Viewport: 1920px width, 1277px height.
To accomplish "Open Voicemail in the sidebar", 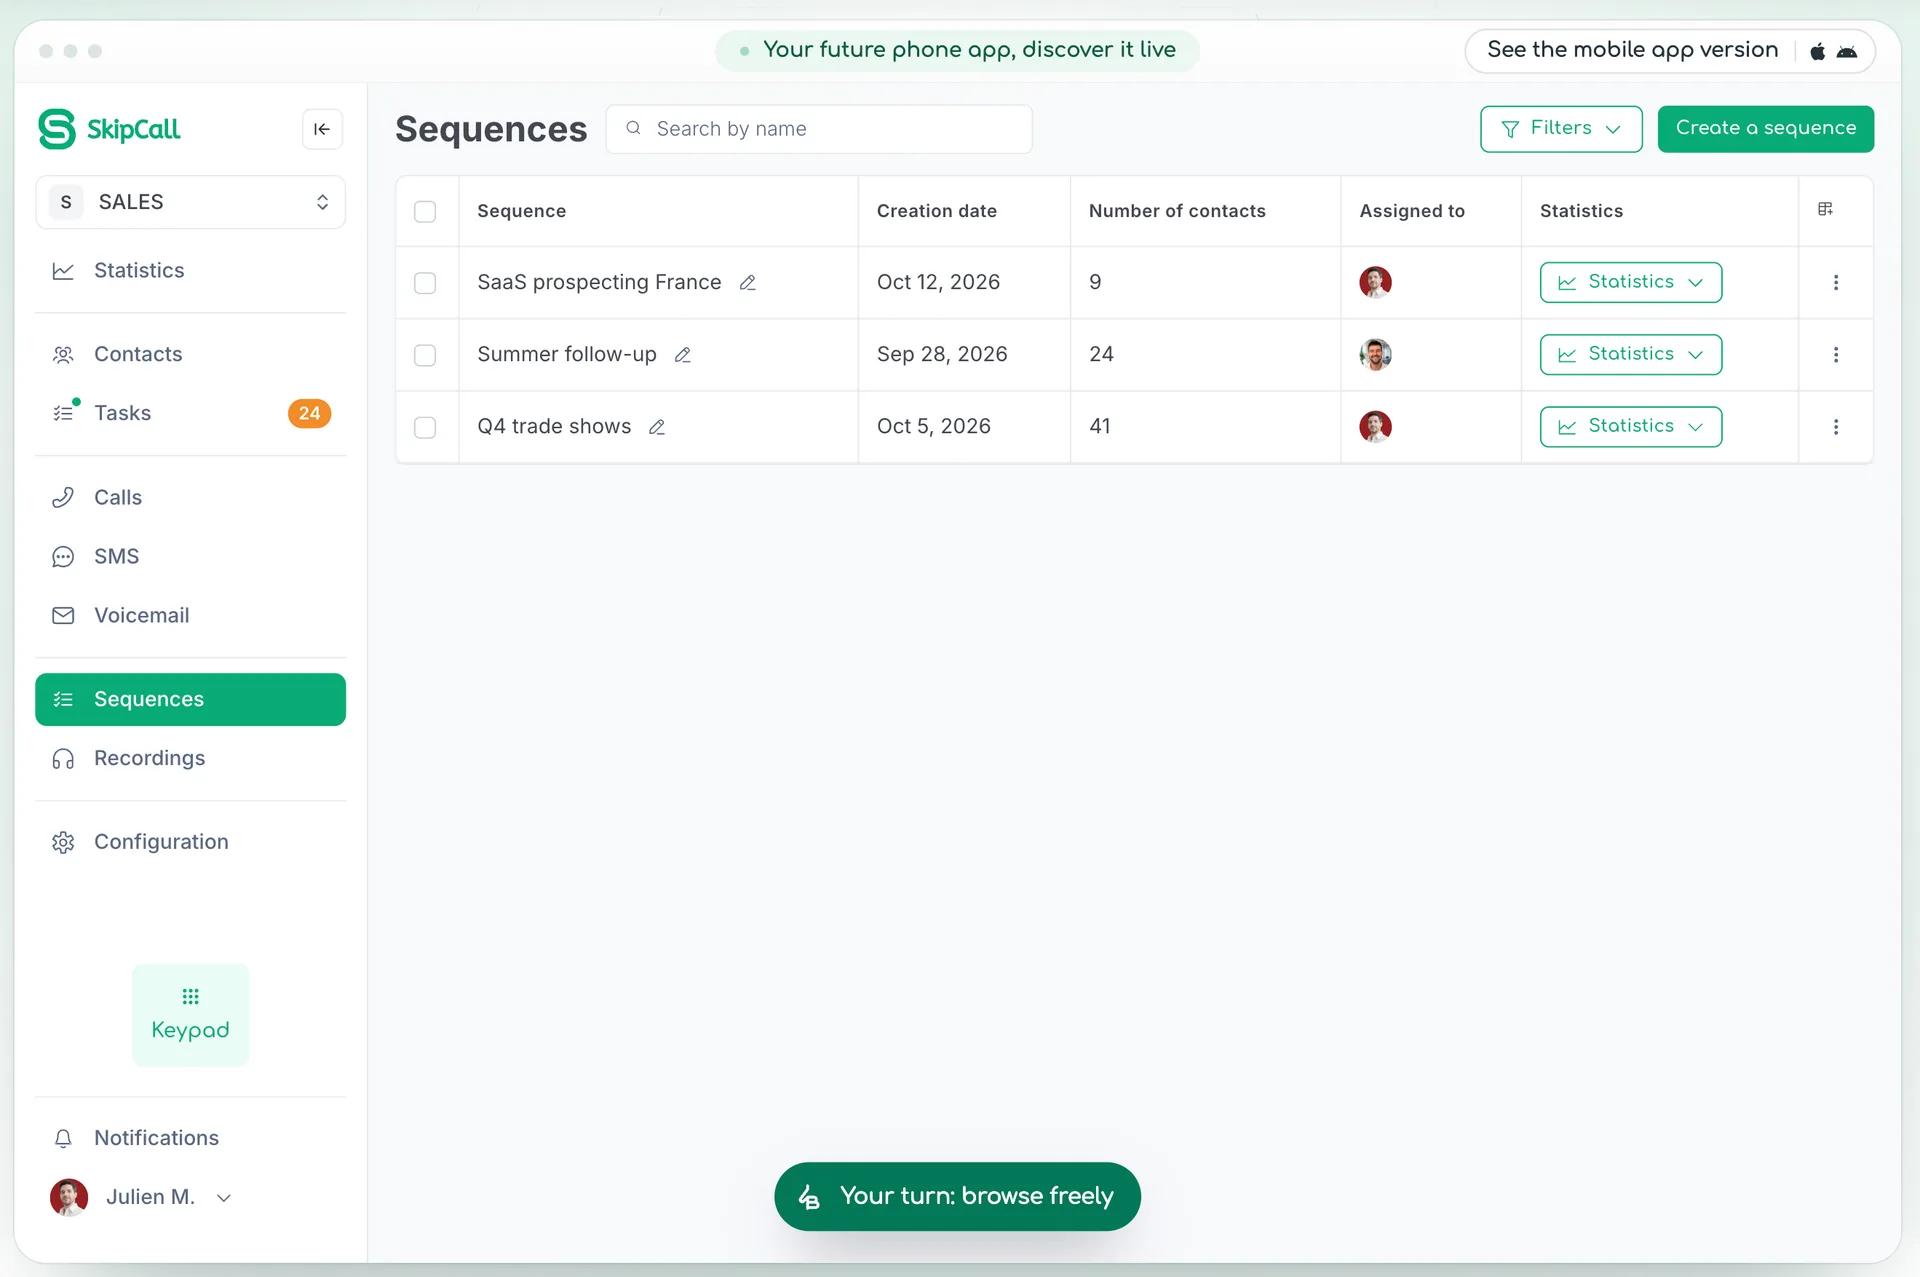I will [190, 615].
